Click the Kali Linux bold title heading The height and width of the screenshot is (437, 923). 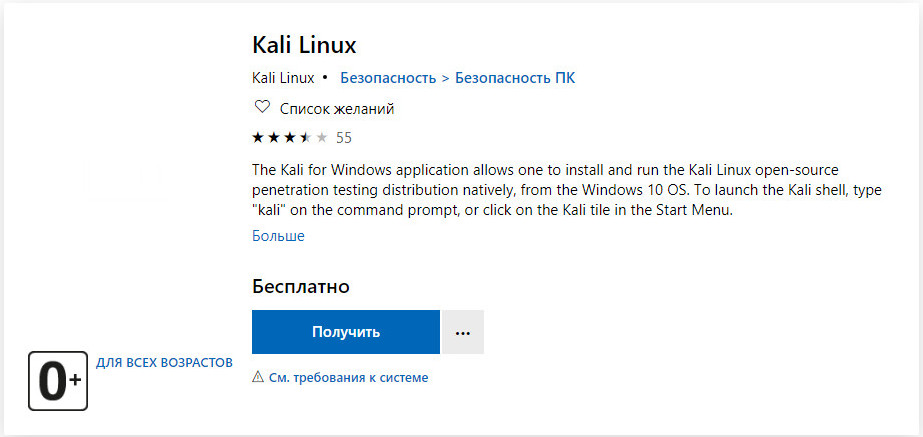(304, 45)
